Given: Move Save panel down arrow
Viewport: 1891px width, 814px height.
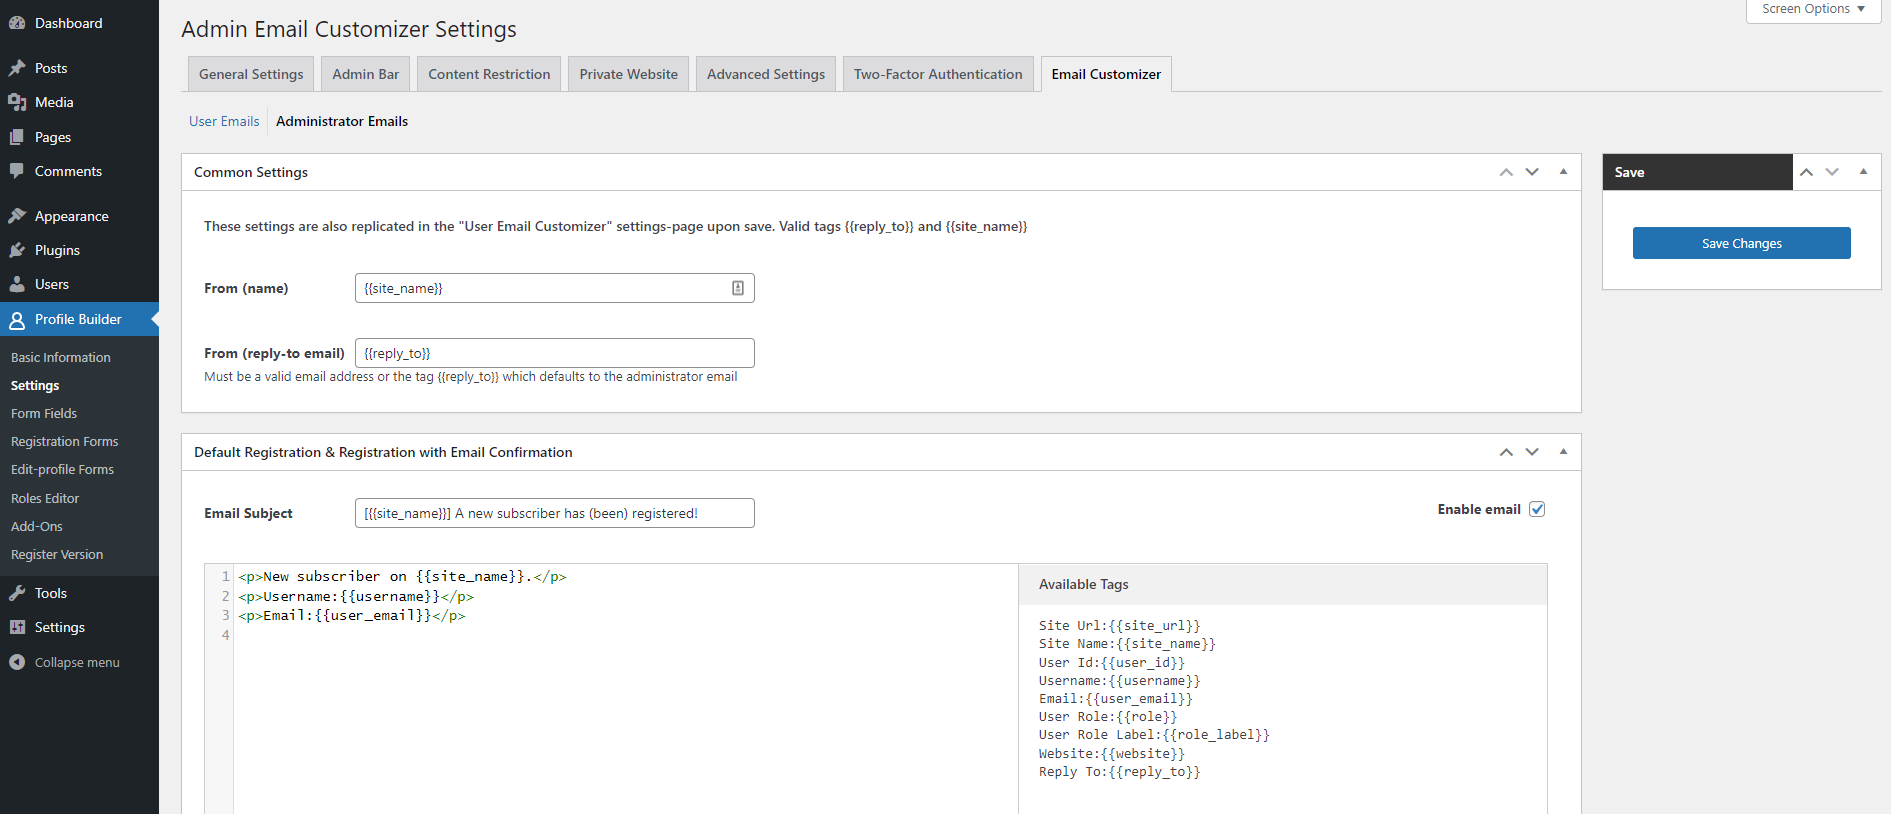Looking at the screenshot, I should [1832, 172].
